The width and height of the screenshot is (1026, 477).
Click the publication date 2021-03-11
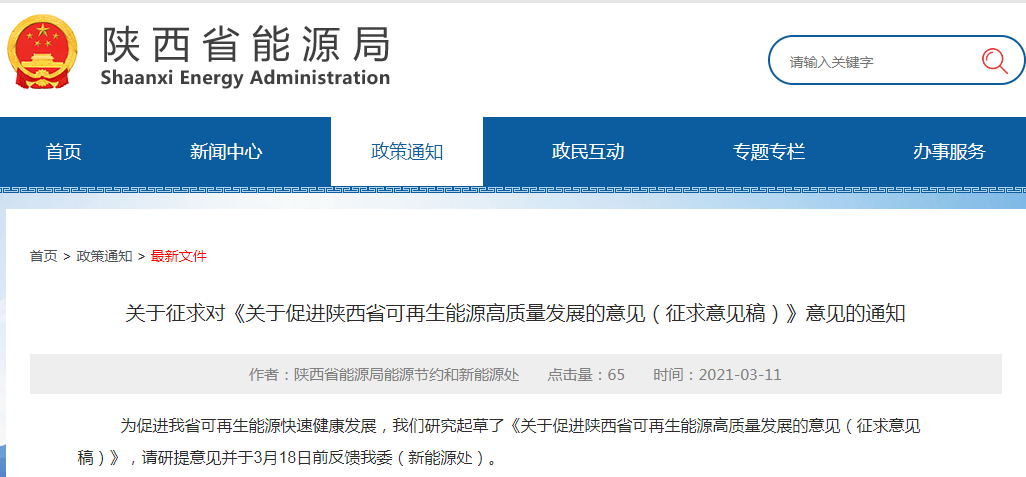tap(717, 375)
